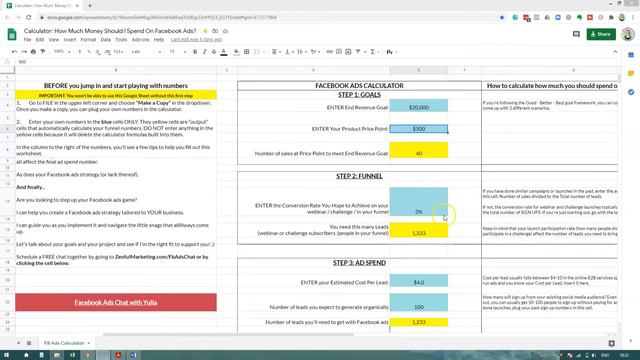Click the Merge cells icon

tap(257, 52)
